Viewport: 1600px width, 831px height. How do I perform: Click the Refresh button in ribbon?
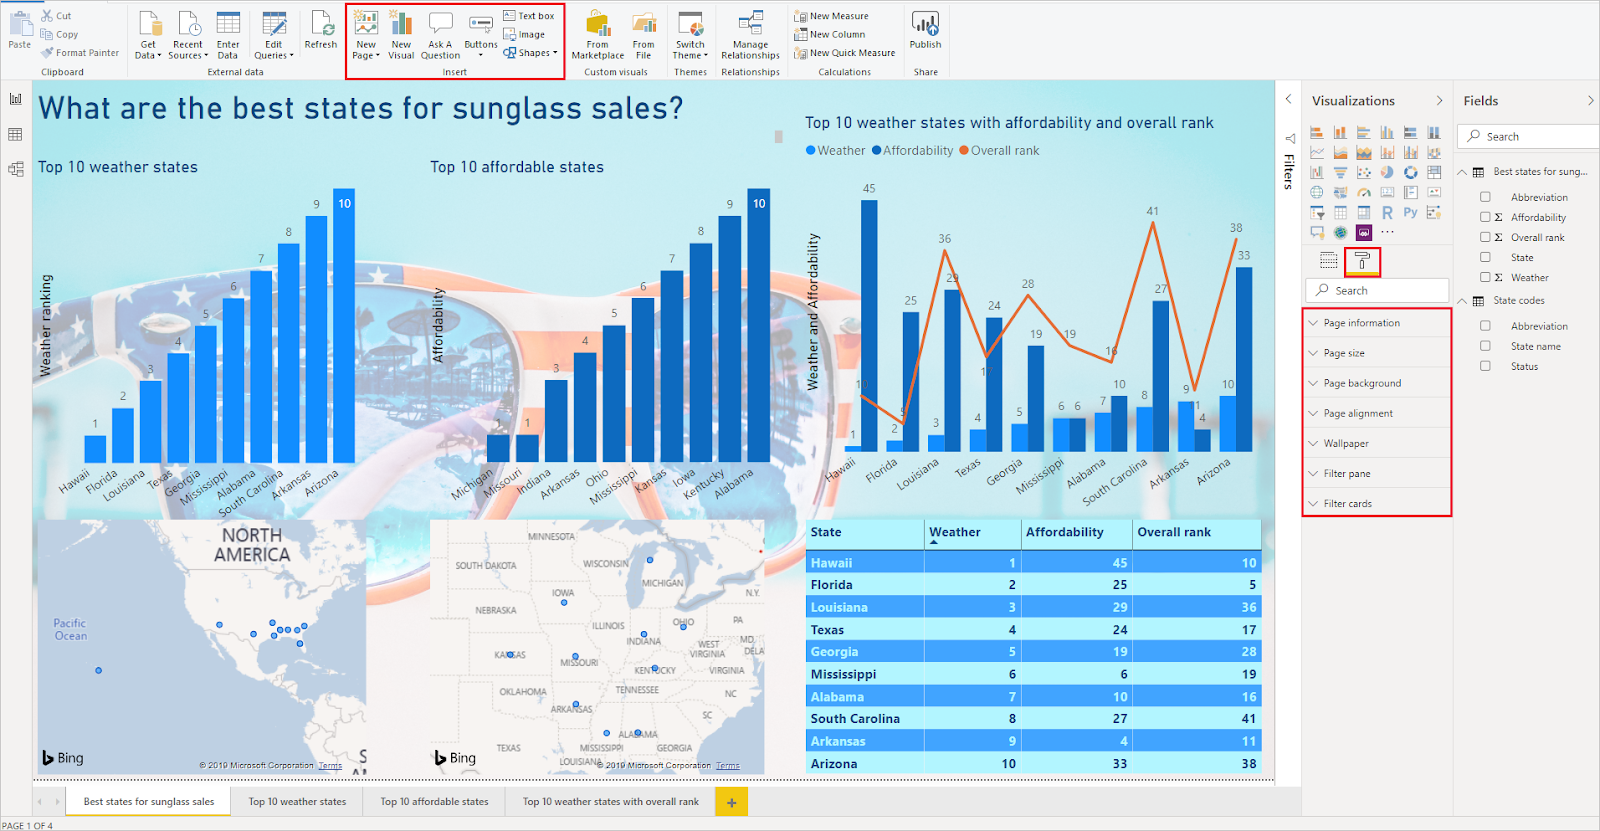(x=321, y=30)
